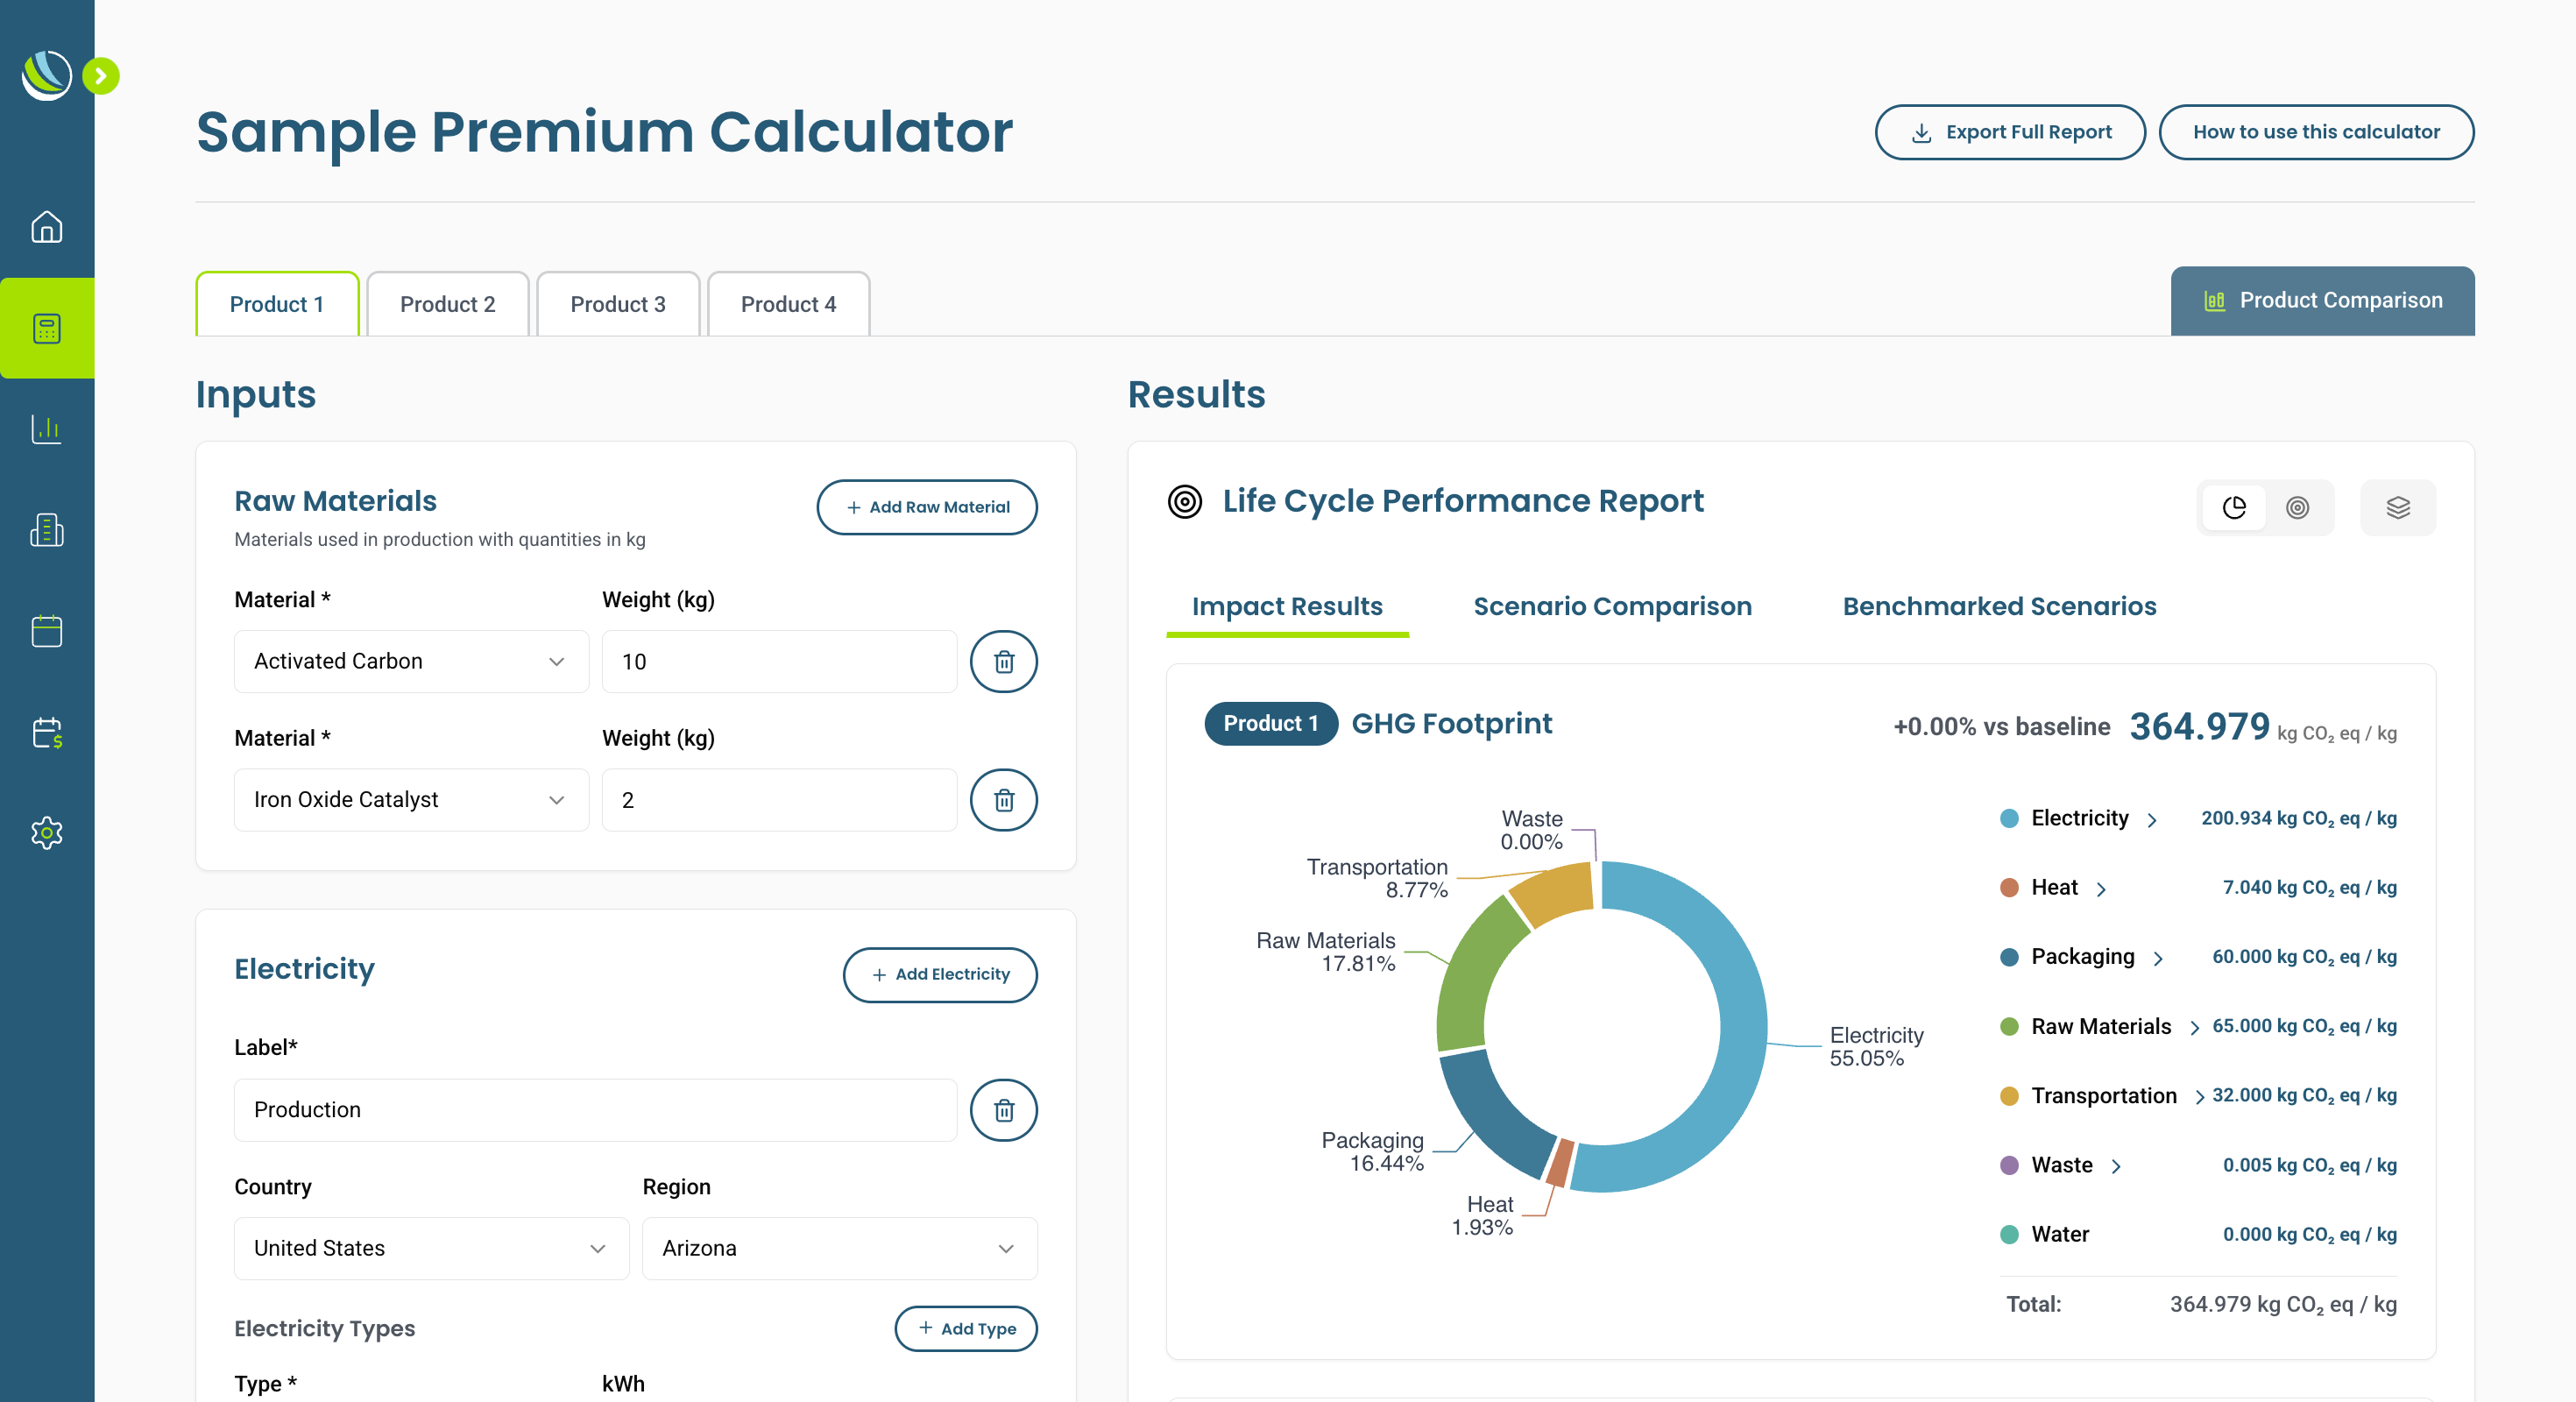This screenshot has width=2576, height=1402.
Task: Delete the Activated Carbon material row
Action: coord(1003,661)
